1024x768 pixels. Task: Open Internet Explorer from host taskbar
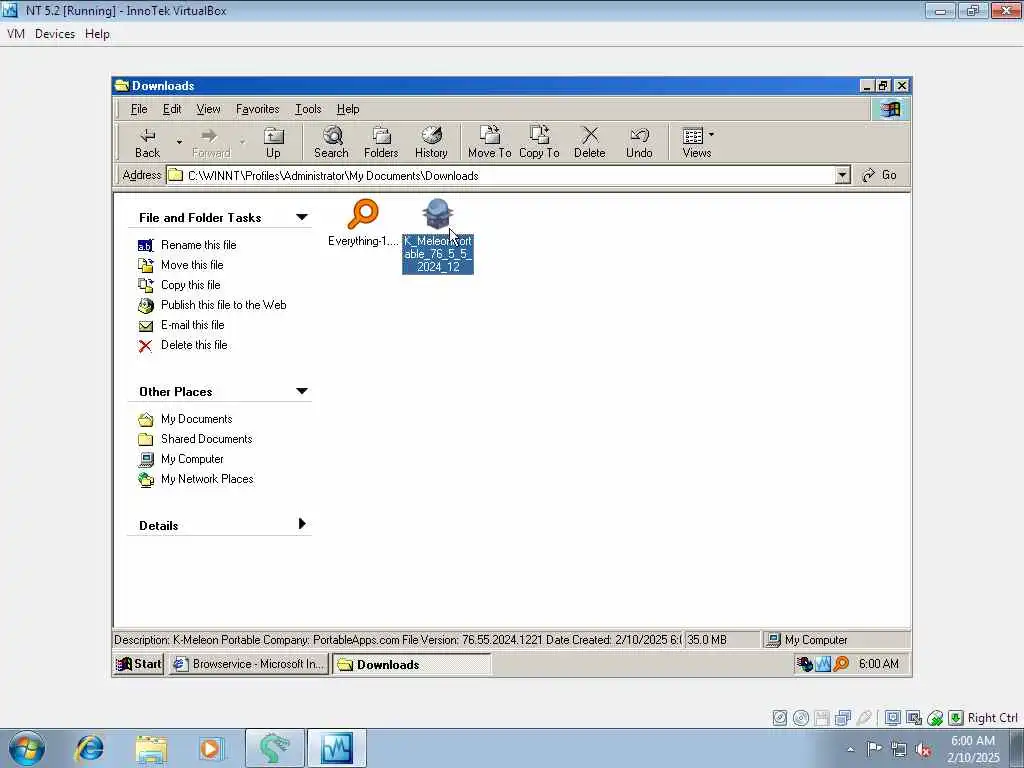point(89,748)
